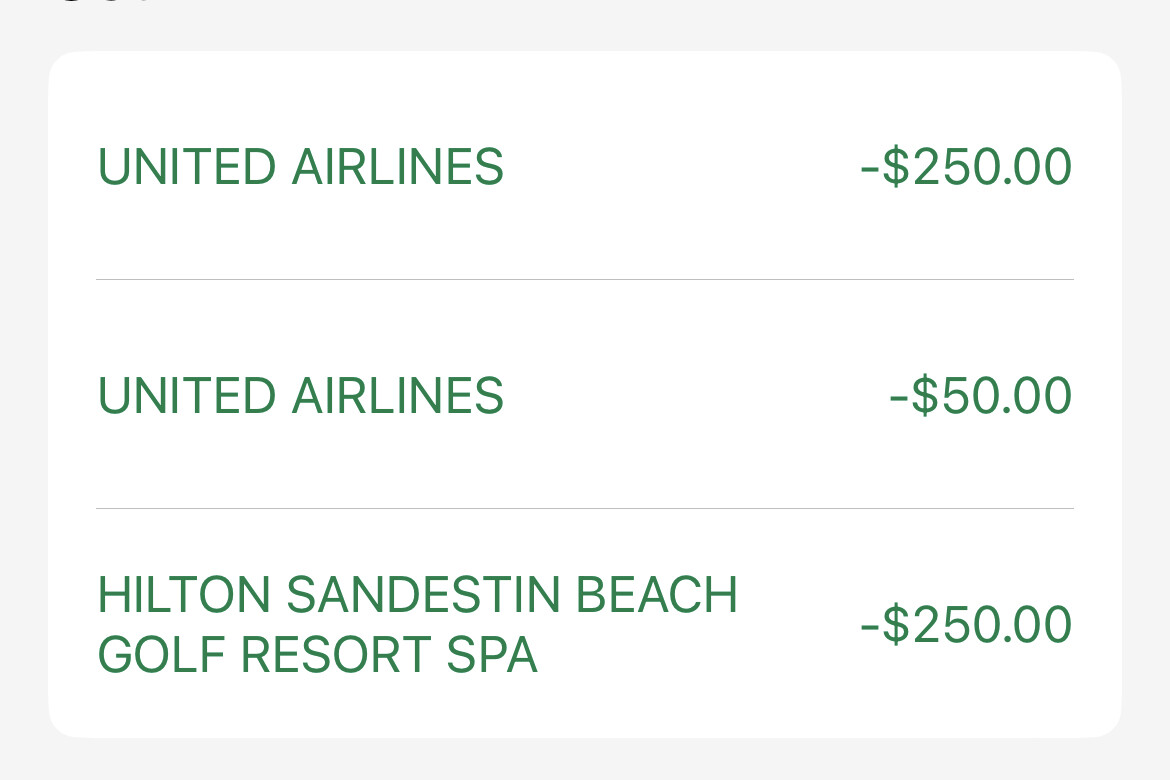
Task: Open the United Airlines $50.00 transaction
Action: [x=300, y=396]
